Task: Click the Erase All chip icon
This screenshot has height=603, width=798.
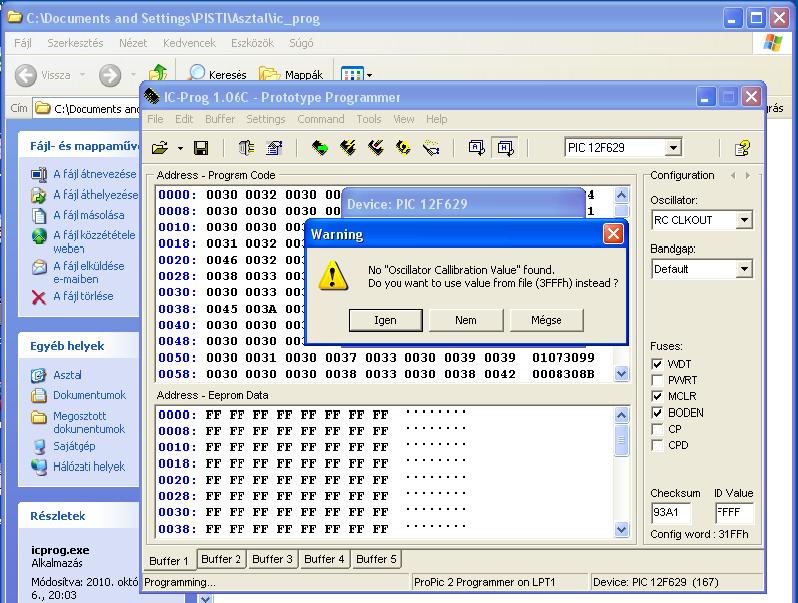Action: 376,148
